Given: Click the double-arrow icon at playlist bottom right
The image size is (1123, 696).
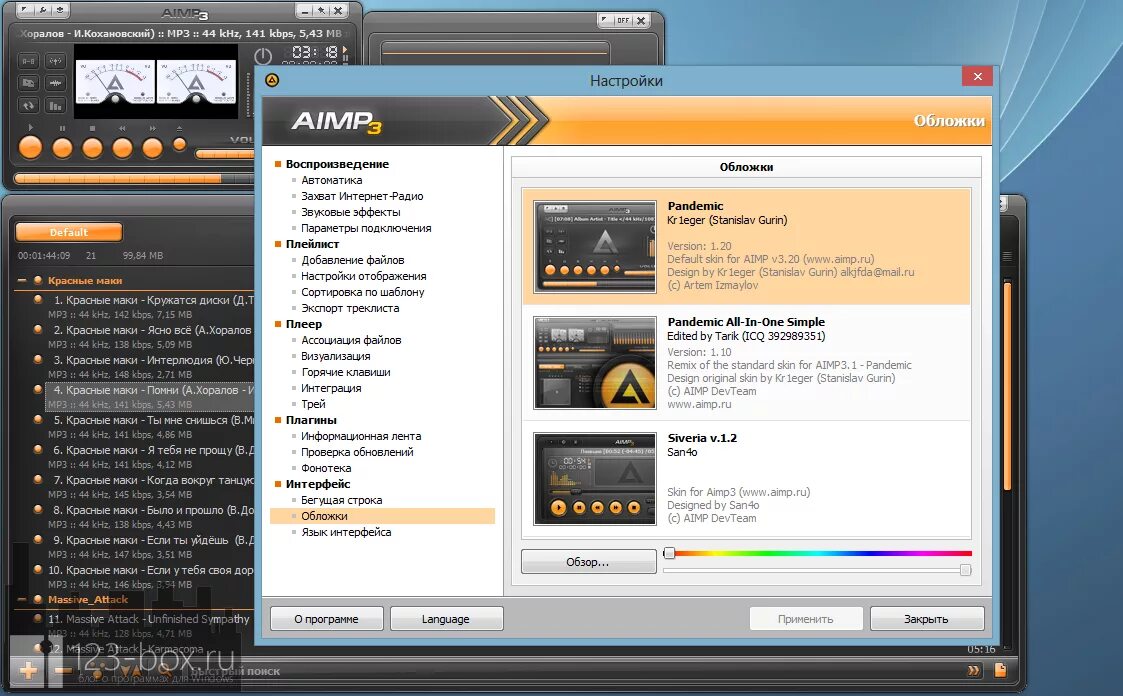Looking at the screenshot, I should pos(973,670).
